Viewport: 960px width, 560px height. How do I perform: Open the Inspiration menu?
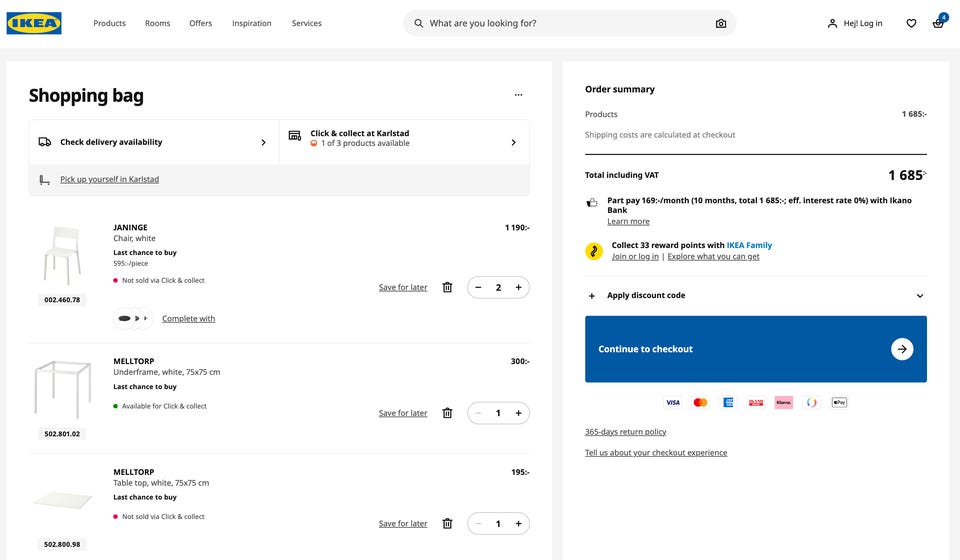(251, 23)
